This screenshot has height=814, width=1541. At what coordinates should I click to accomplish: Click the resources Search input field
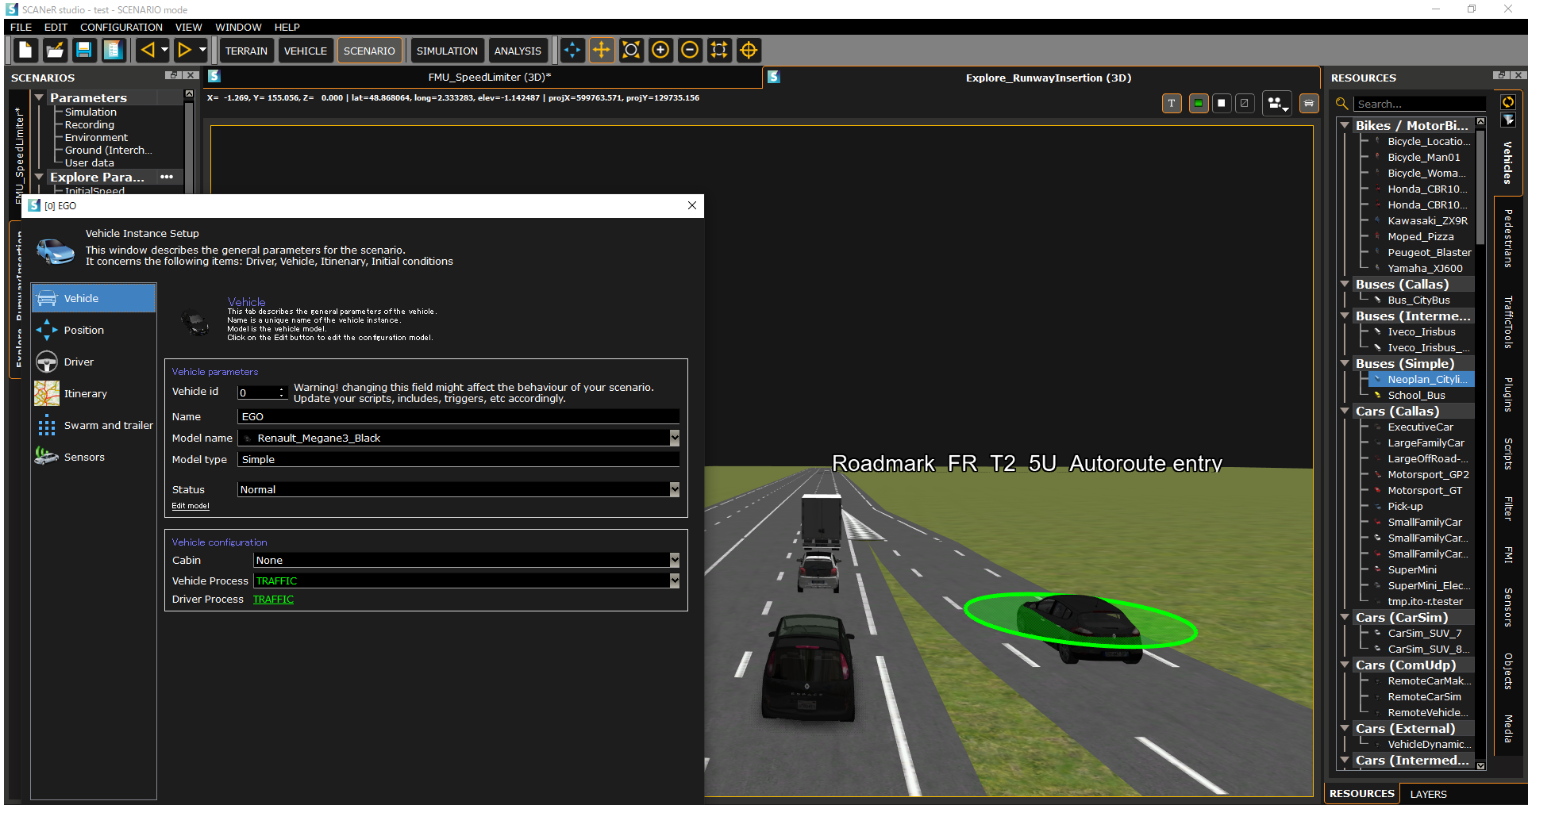1418,104
